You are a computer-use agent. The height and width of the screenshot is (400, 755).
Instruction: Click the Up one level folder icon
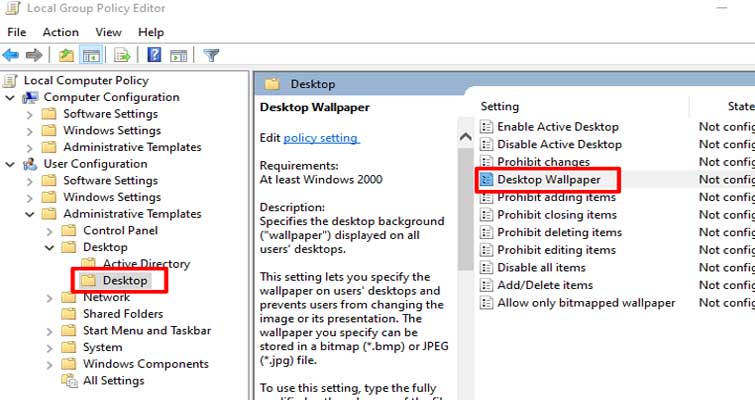pos(66,55)
